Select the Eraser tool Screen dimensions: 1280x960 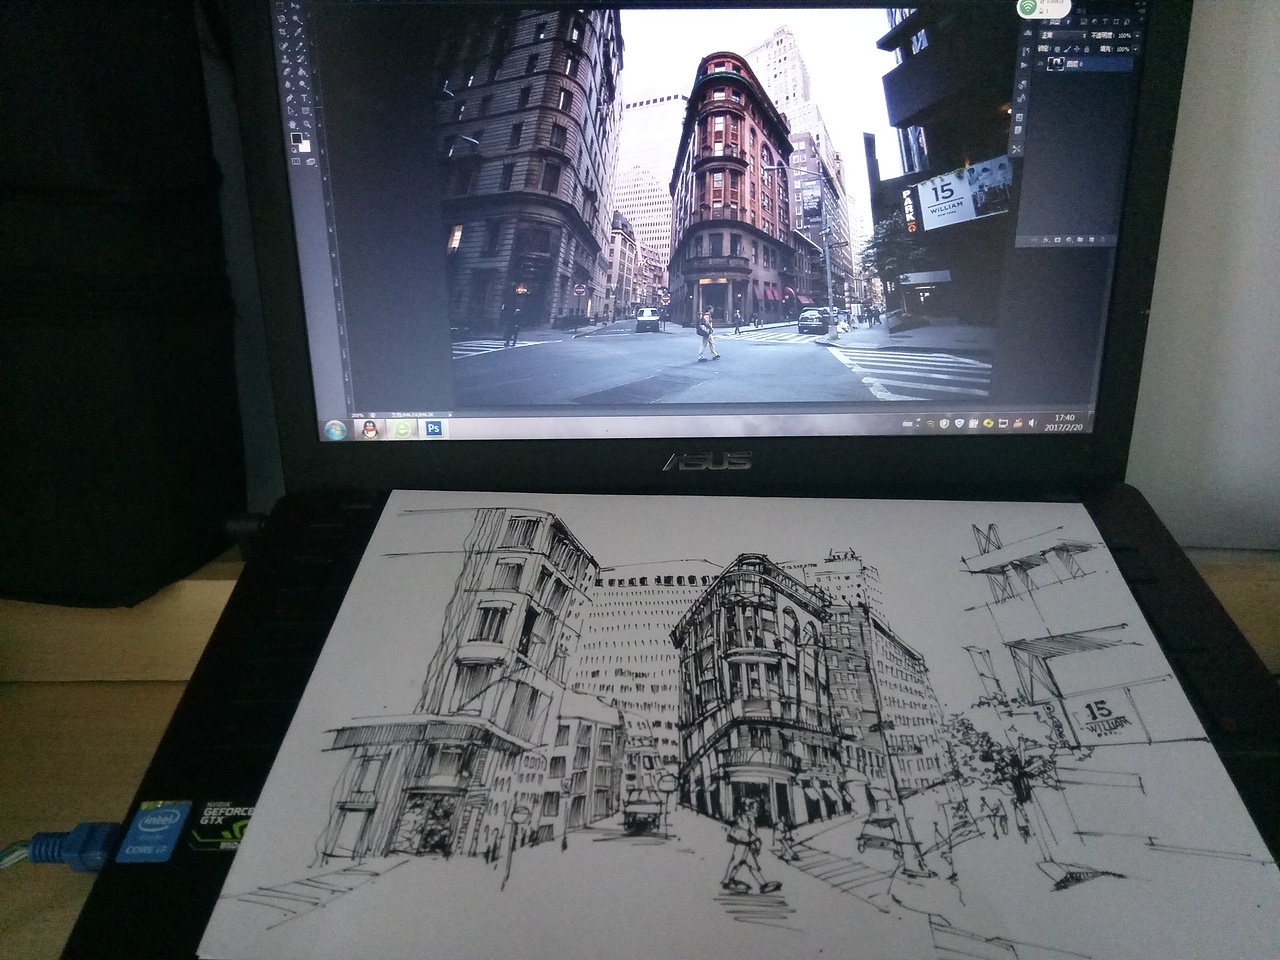286,72
